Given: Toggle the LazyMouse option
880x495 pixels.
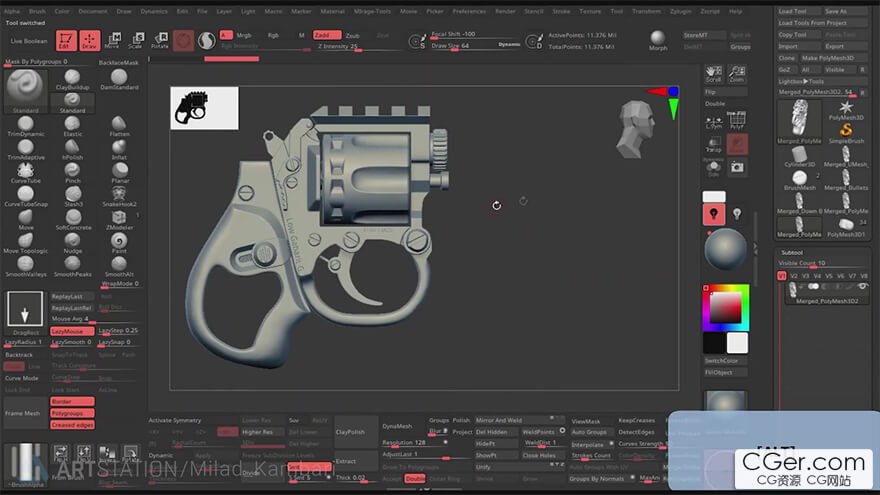Looking at the screenshot, I should [x=68, y=330].
